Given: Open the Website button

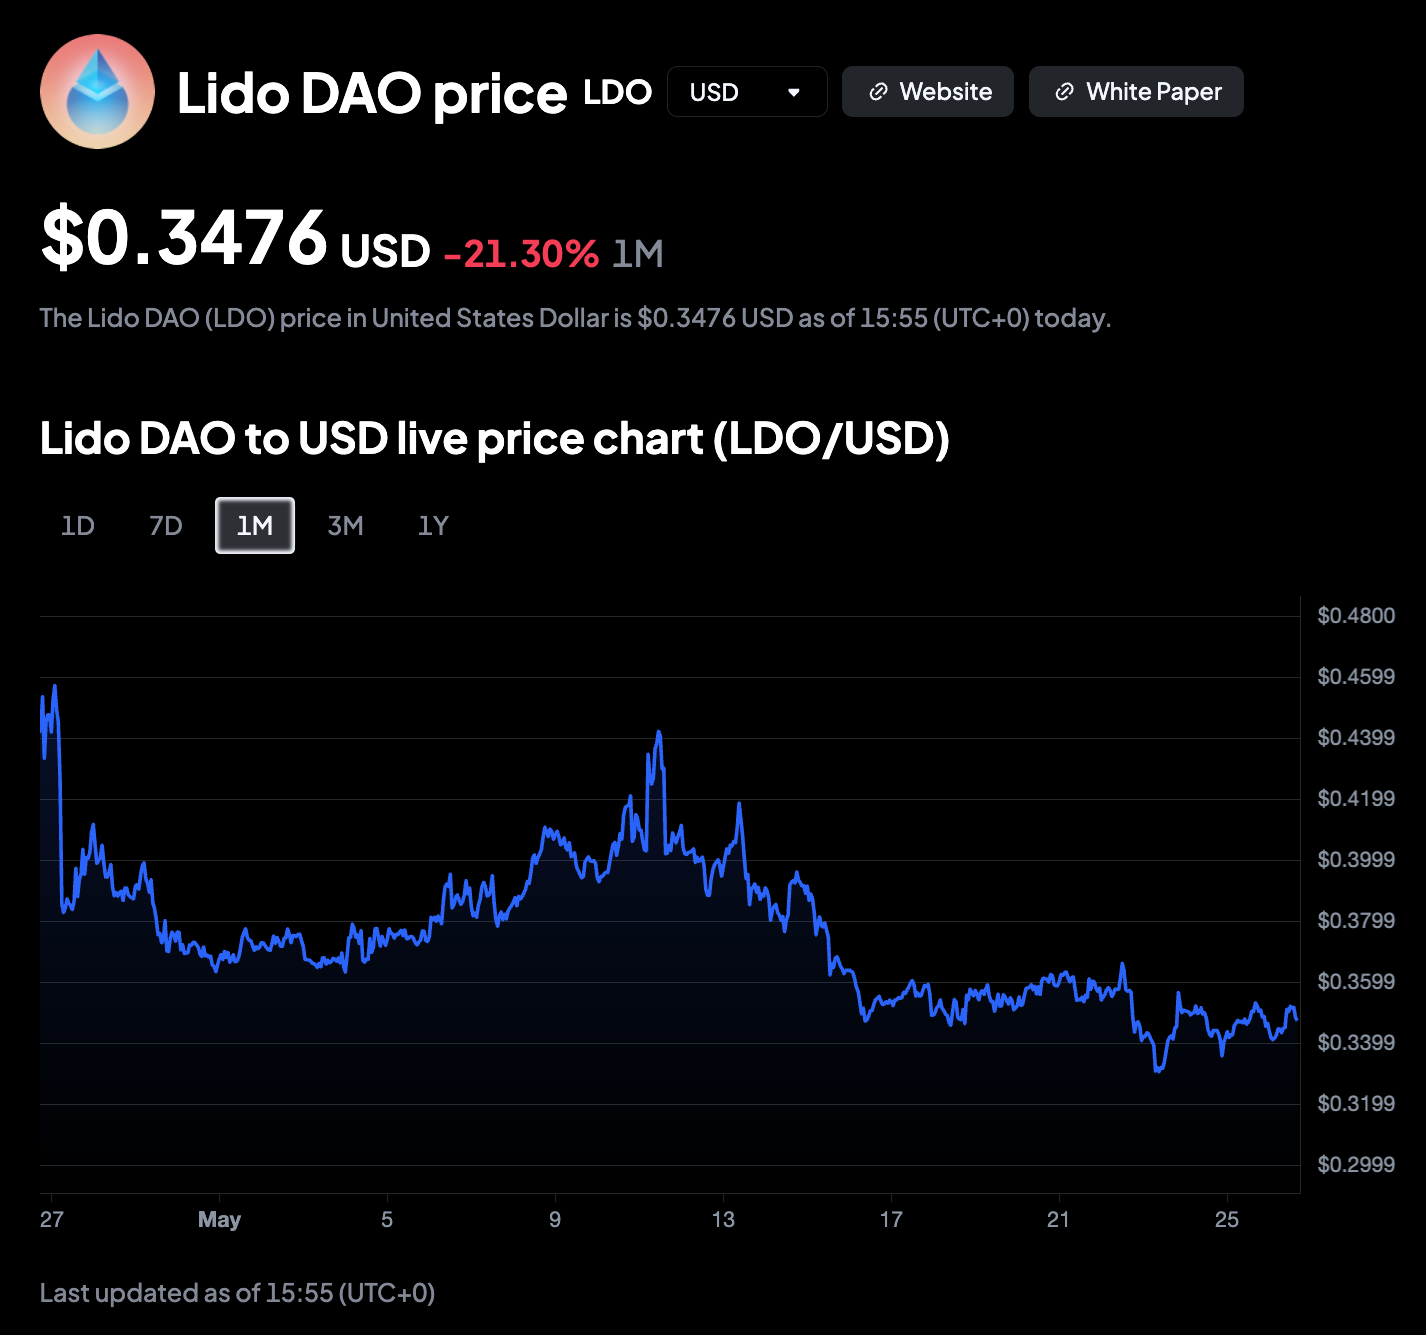Looking at the screenshot, I should 928,92.
